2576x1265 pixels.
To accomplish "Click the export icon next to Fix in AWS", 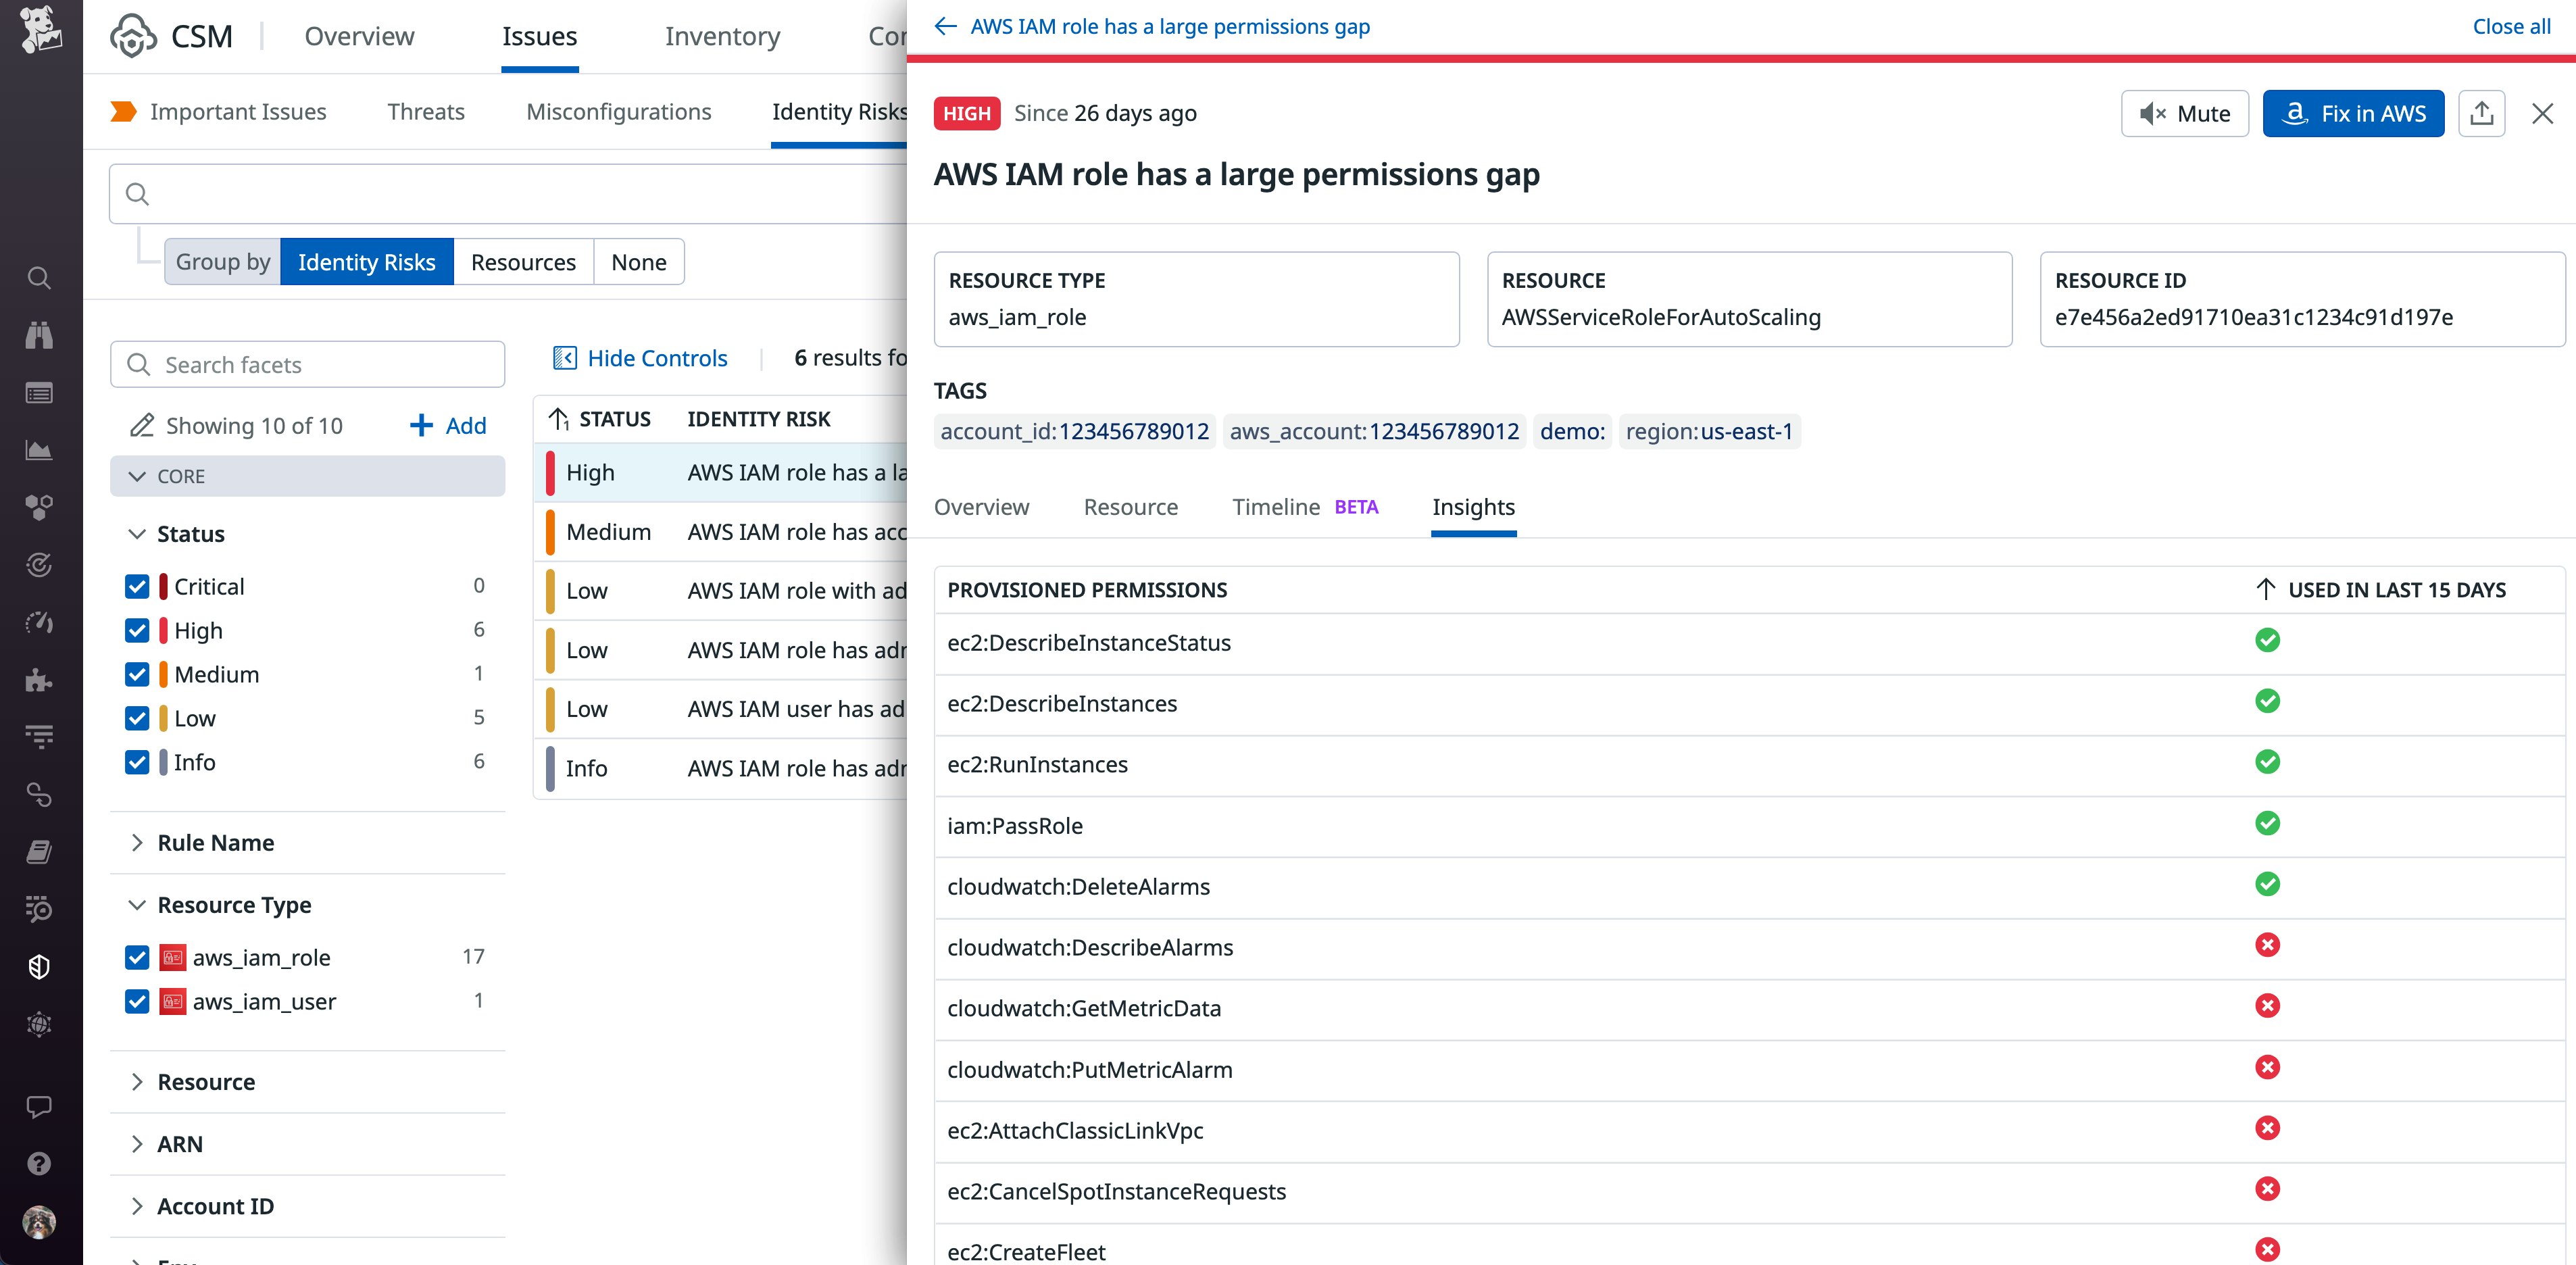I will point(2481,113).
